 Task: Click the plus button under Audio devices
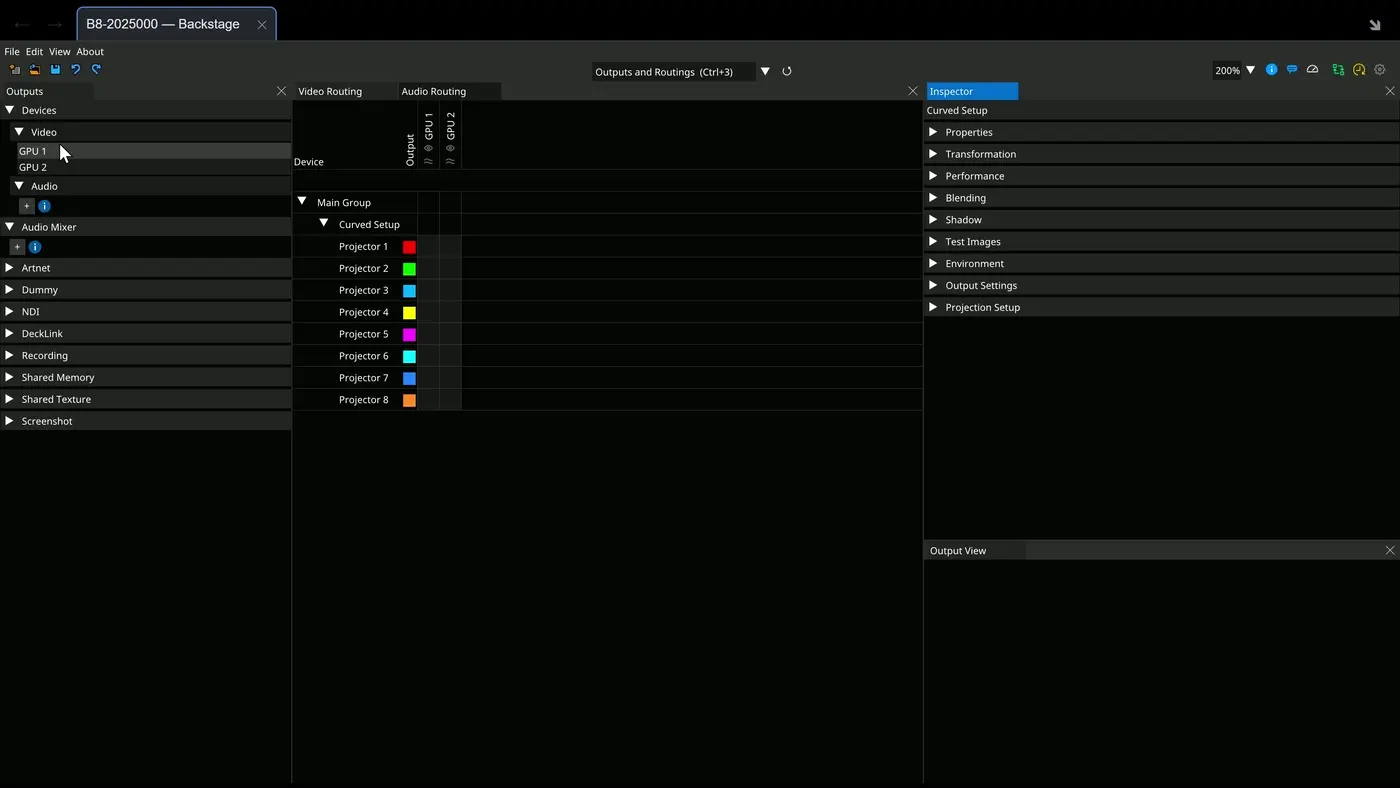[27, 206]
